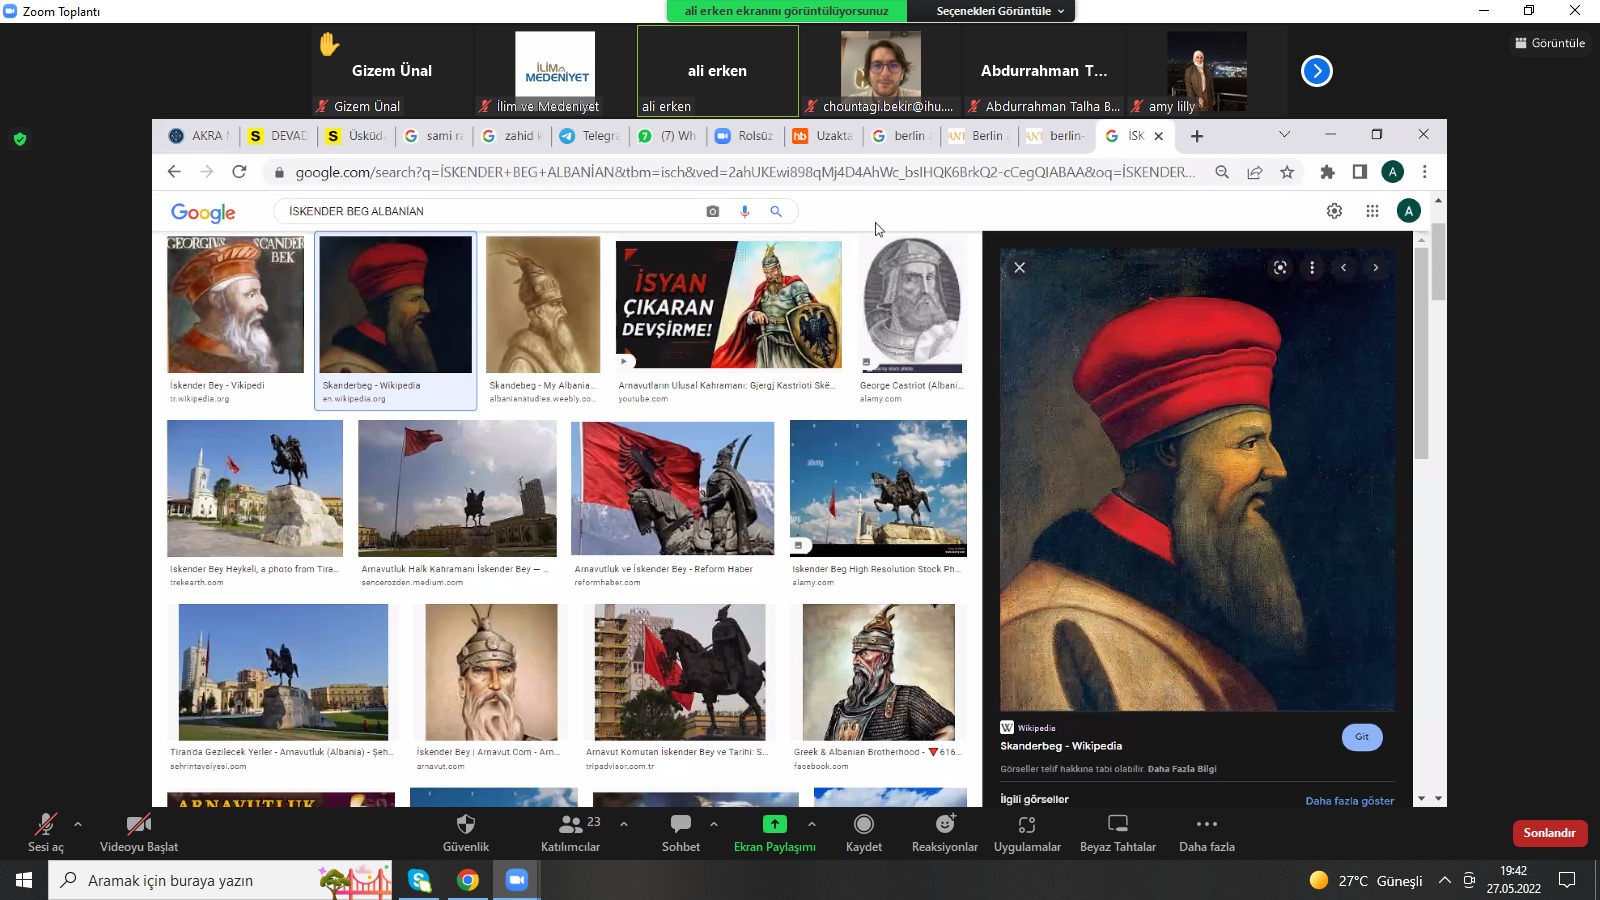Switch to Rolsüz browser tab

744,136
